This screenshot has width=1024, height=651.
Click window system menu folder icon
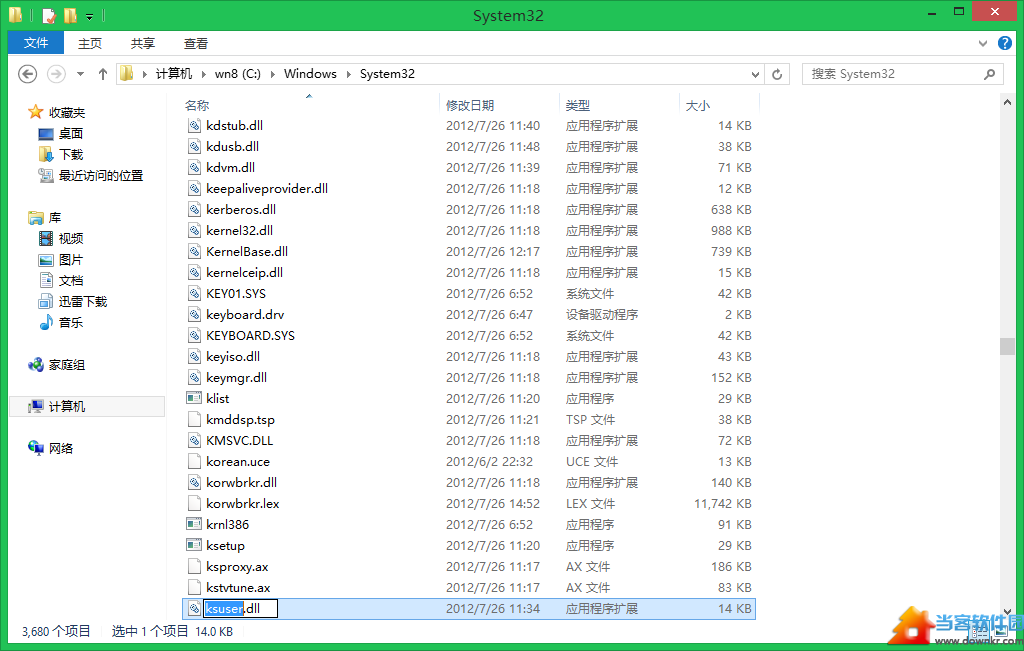point(16,15)
